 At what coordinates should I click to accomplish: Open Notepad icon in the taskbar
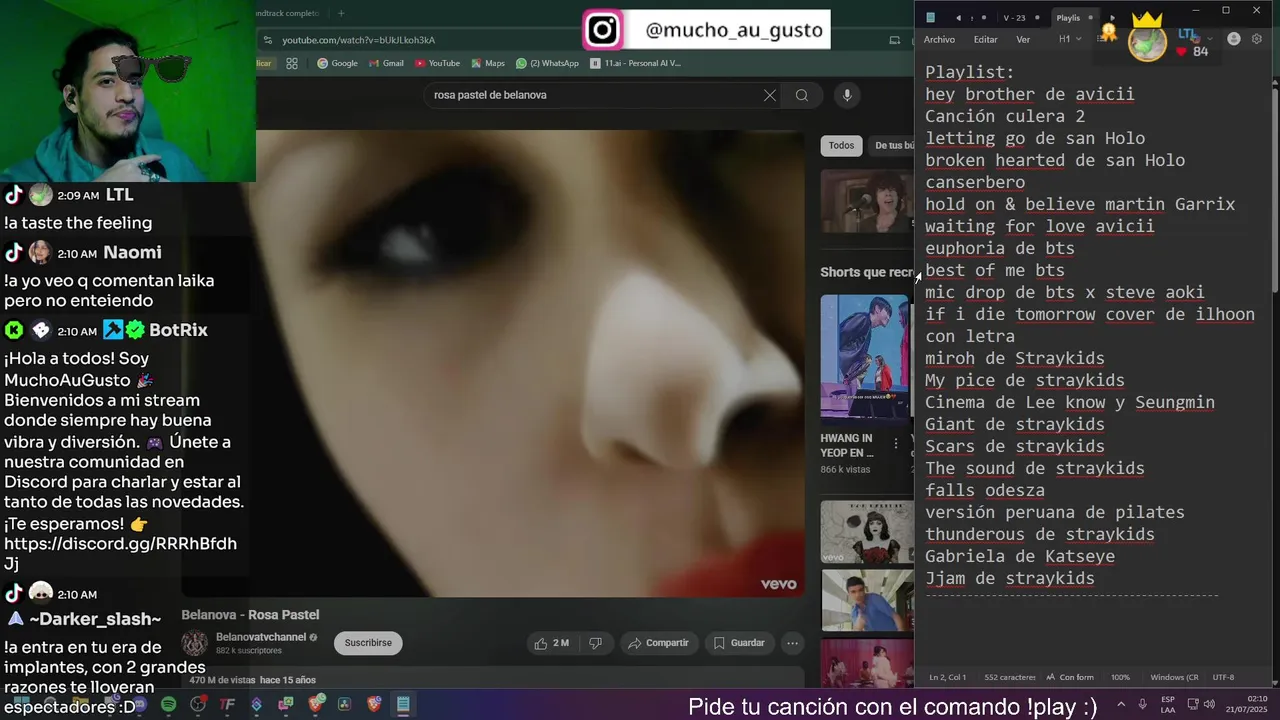[403, 704]
